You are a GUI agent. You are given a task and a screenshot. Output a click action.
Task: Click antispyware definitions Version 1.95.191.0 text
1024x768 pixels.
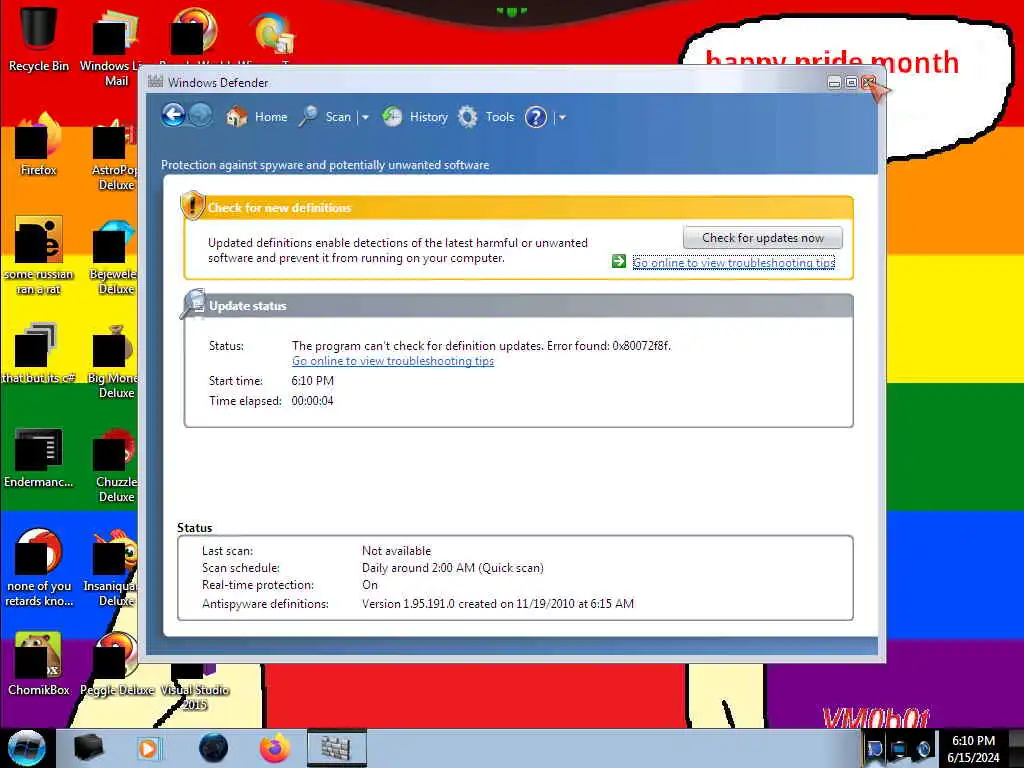click(x=498, y=603)
